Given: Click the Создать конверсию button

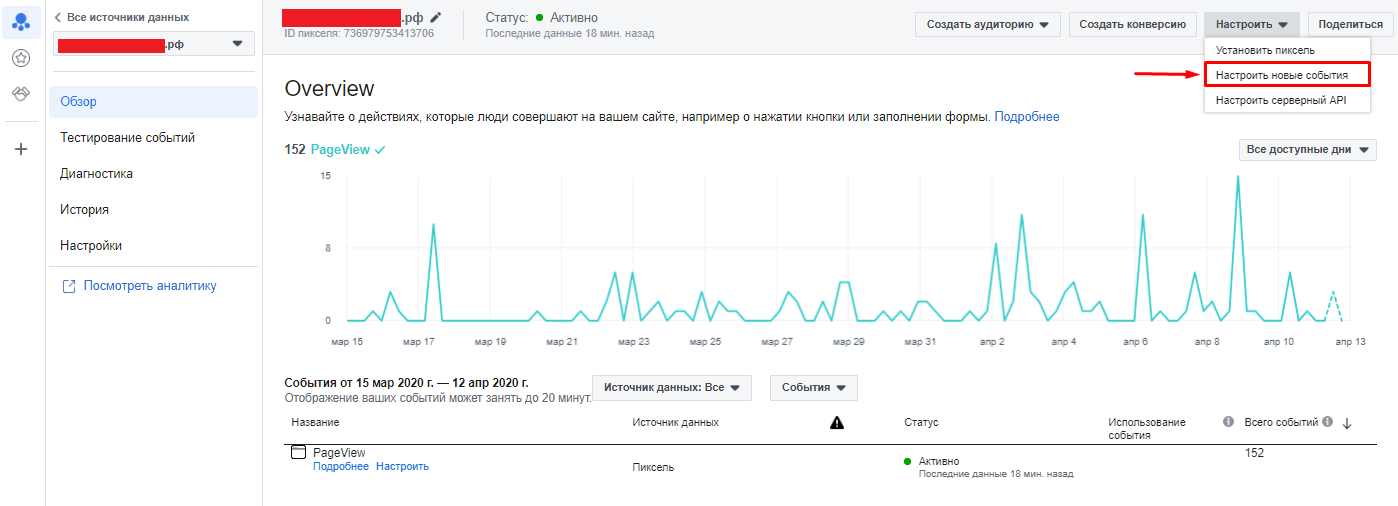Looking at the screenshot, I should point(1132,24).
